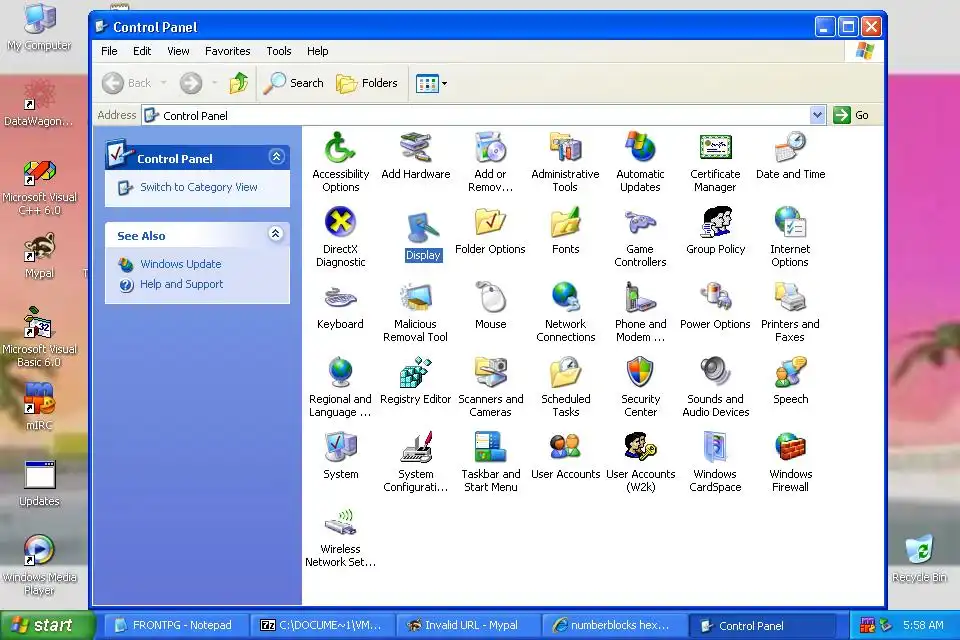The width and height of the screenshot is (960, 640).
Task: Collapse the Control Panel sidebar section
Action: coord(276,157)
